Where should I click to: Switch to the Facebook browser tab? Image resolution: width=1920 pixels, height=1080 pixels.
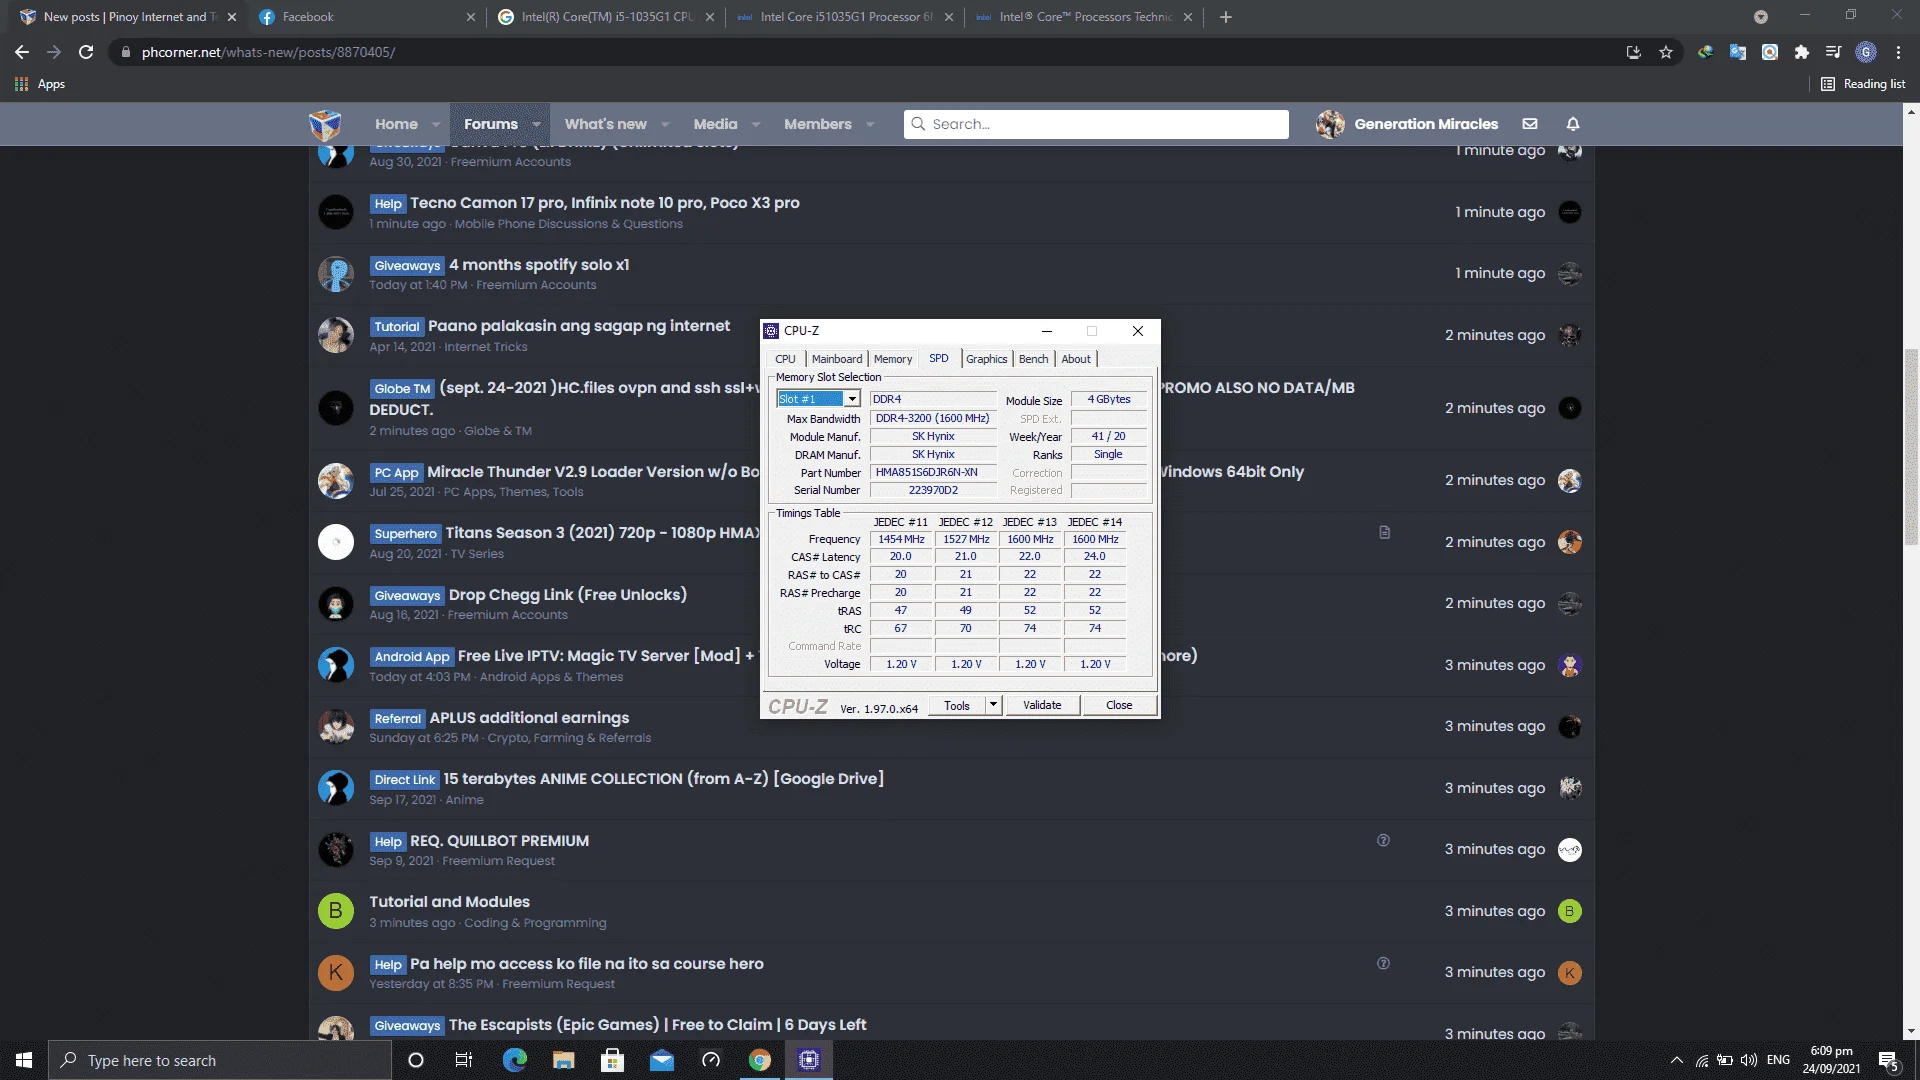click(367, 17)
